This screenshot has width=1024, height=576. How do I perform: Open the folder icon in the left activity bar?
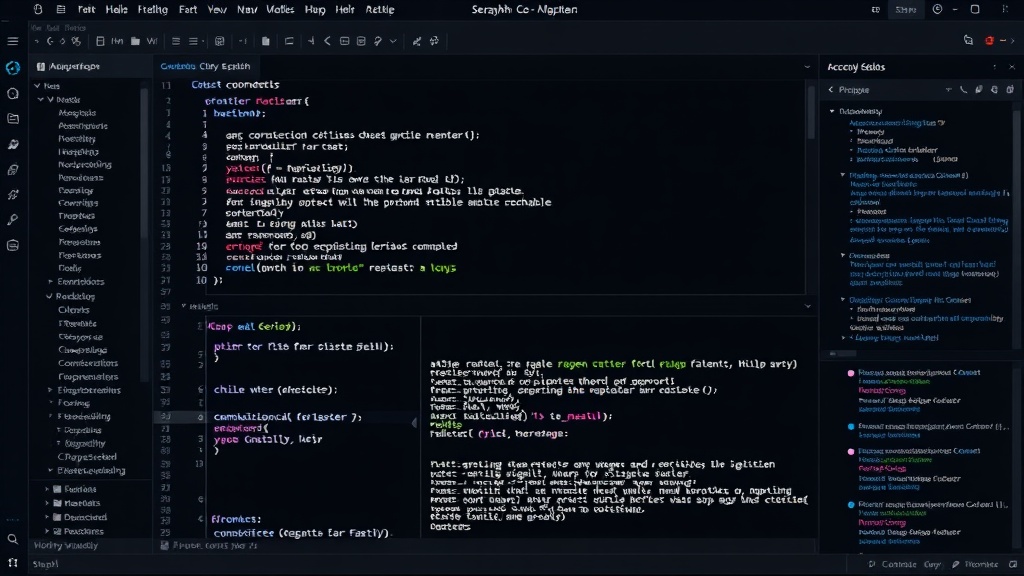point(13,119)
